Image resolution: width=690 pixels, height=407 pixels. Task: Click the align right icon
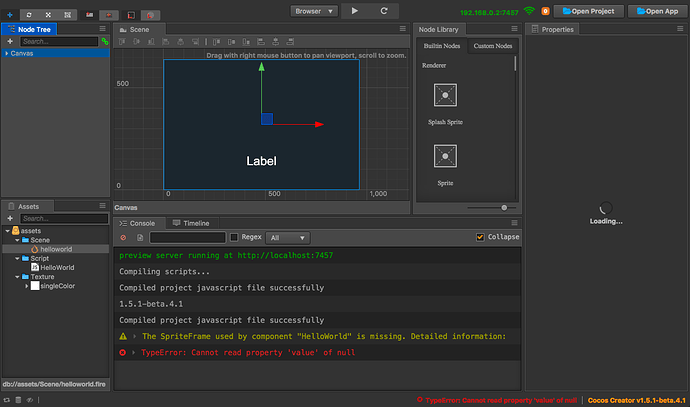tap(195, 42)
